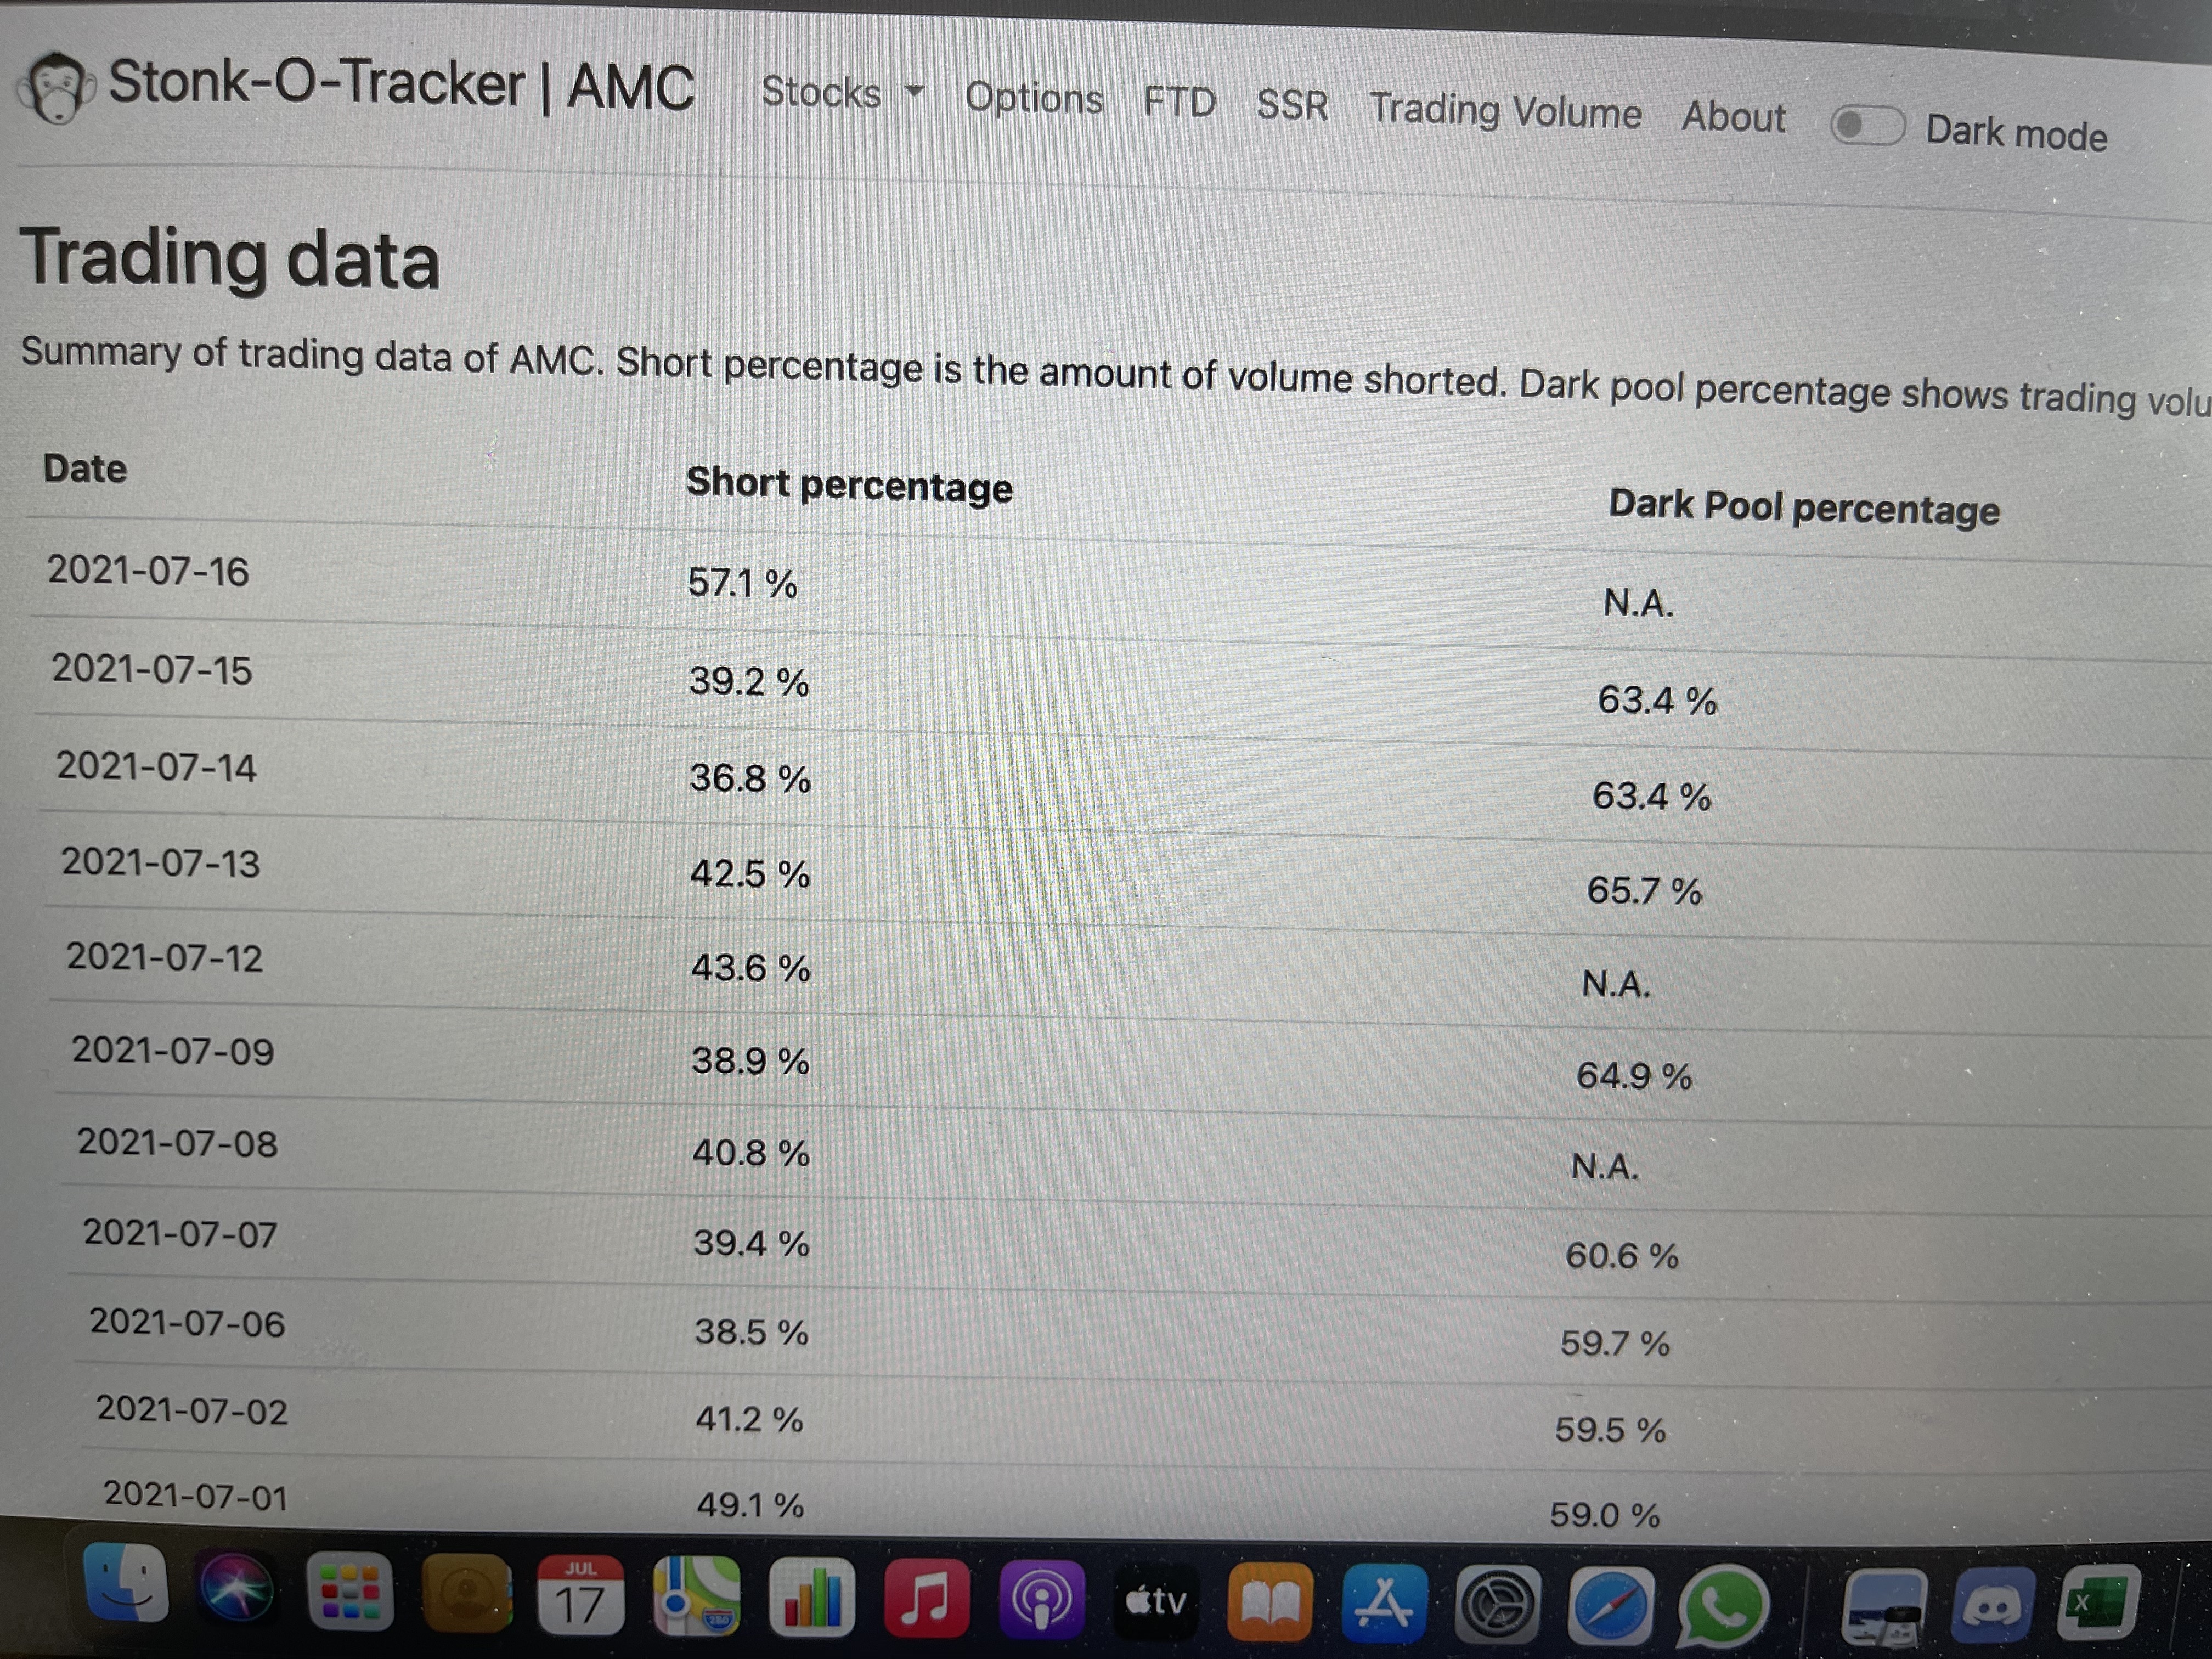Toggle the Dark mode switch

pyautogui.click(x=1866, y=126)
